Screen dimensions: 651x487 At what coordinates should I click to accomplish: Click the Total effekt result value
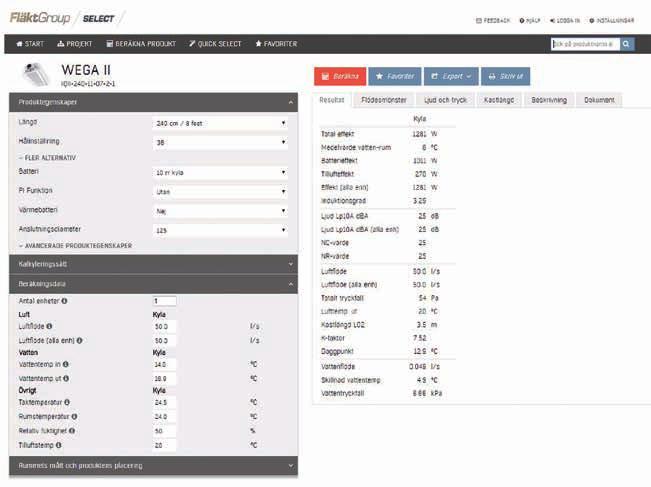(x=419, y=134)
